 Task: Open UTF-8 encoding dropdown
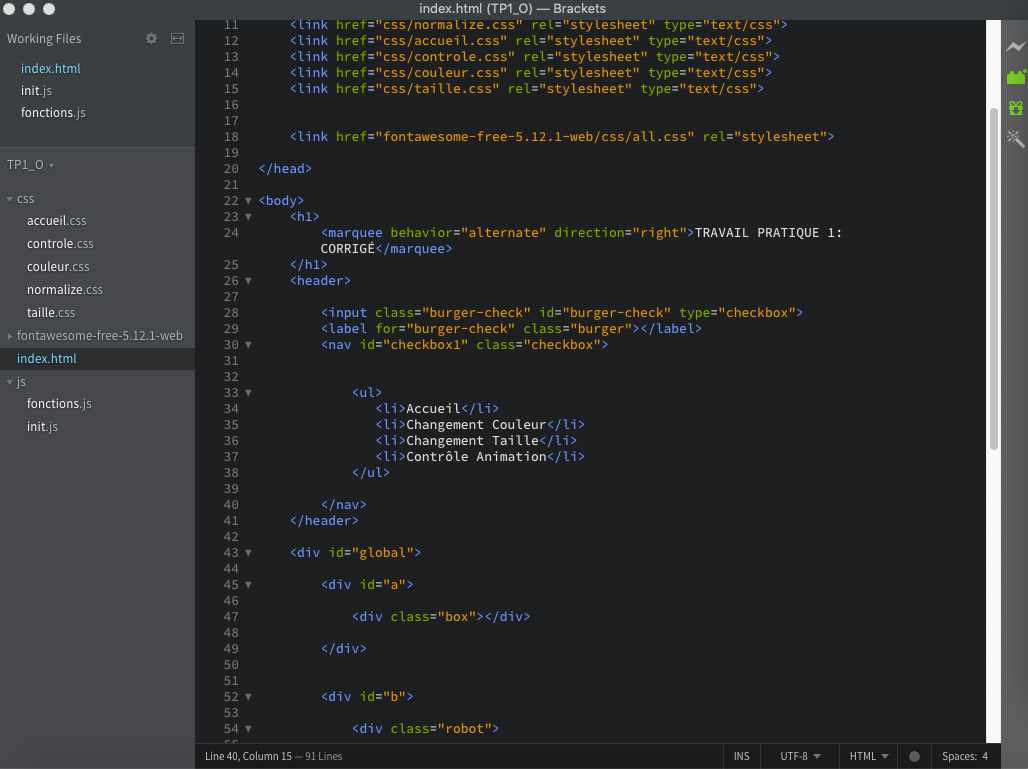pyautogui.click(x=800, y=757)
